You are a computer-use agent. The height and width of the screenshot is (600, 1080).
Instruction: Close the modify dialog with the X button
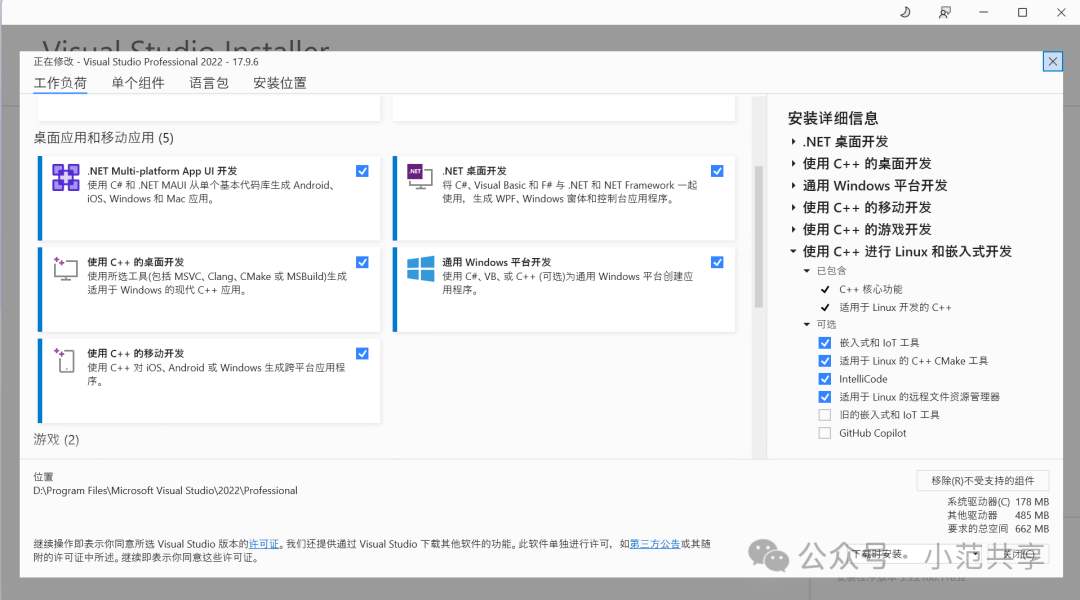pos(1052,61)
